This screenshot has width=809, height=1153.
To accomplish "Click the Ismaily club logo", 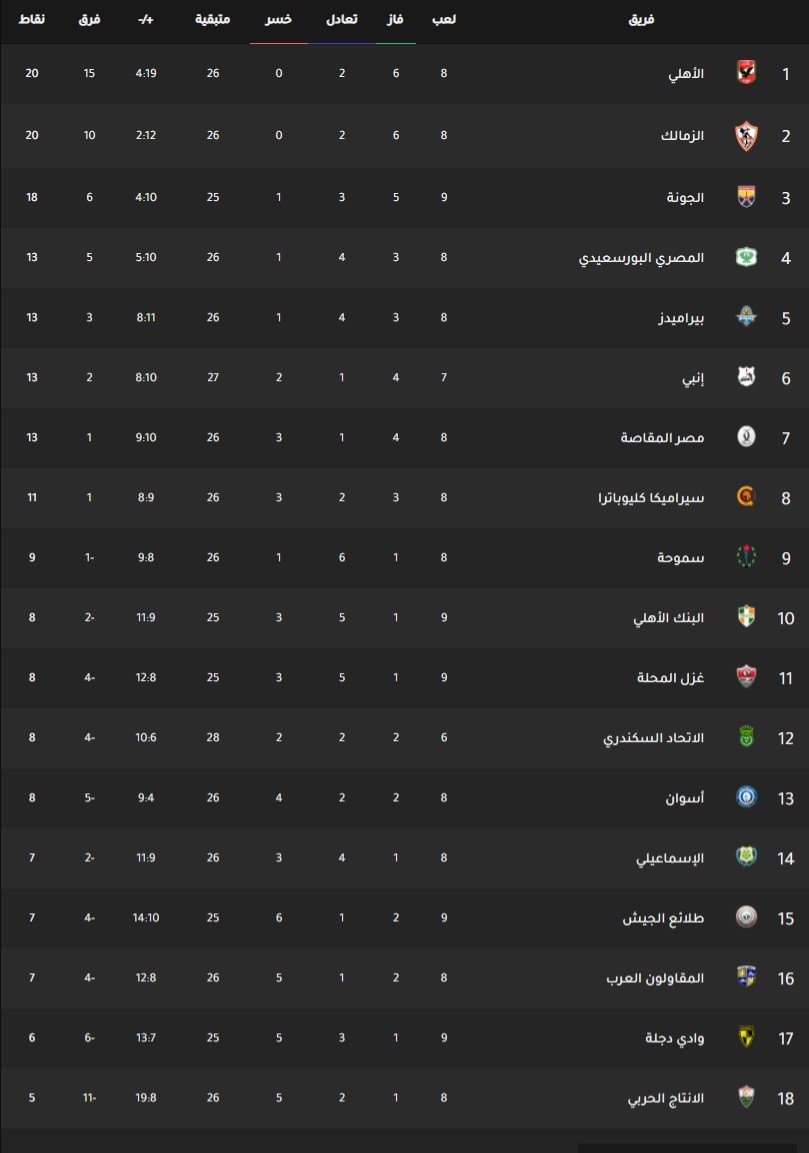I will [746, 857].
